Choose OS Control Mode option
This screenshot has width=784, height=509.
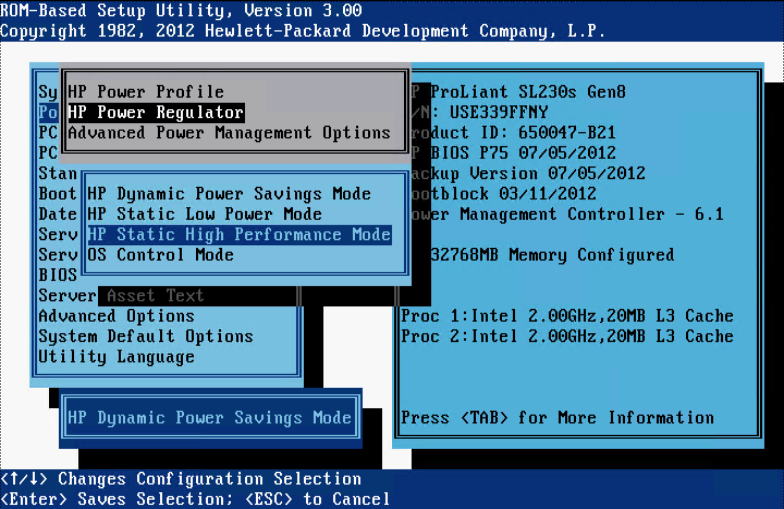click(160, 255)
